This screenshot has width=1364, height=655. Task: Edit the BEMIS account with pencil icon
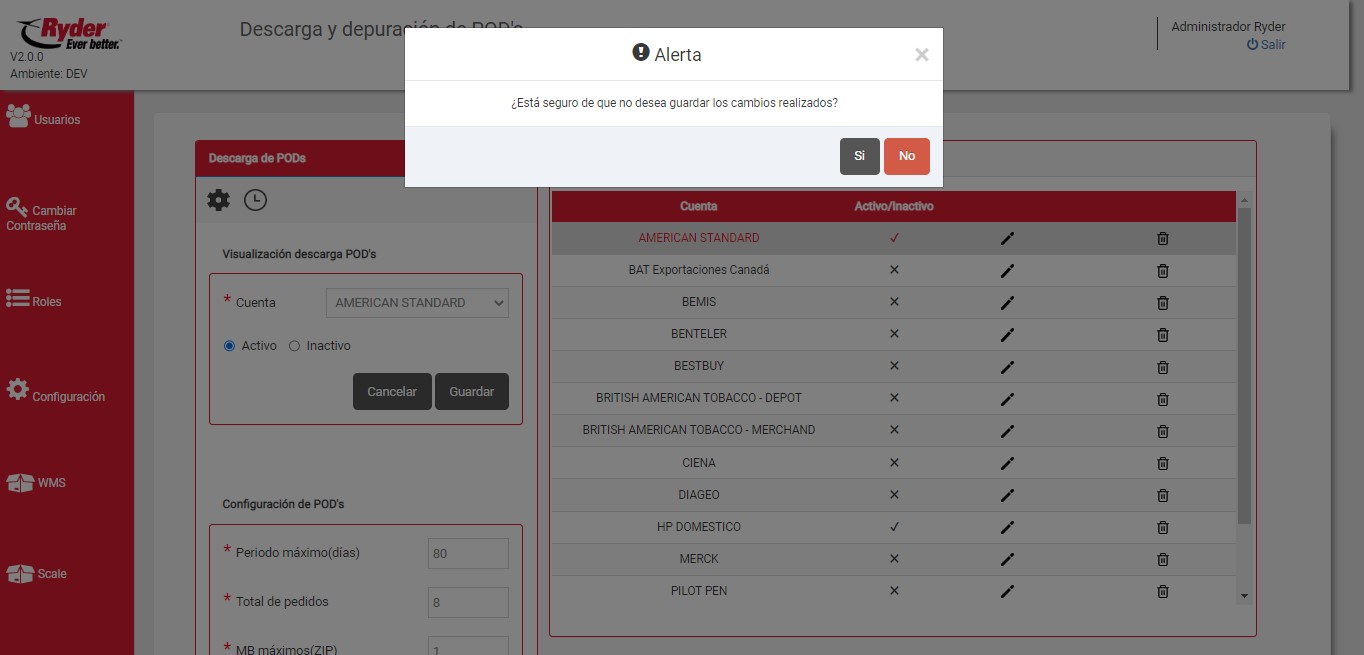tap(1007, 302)
